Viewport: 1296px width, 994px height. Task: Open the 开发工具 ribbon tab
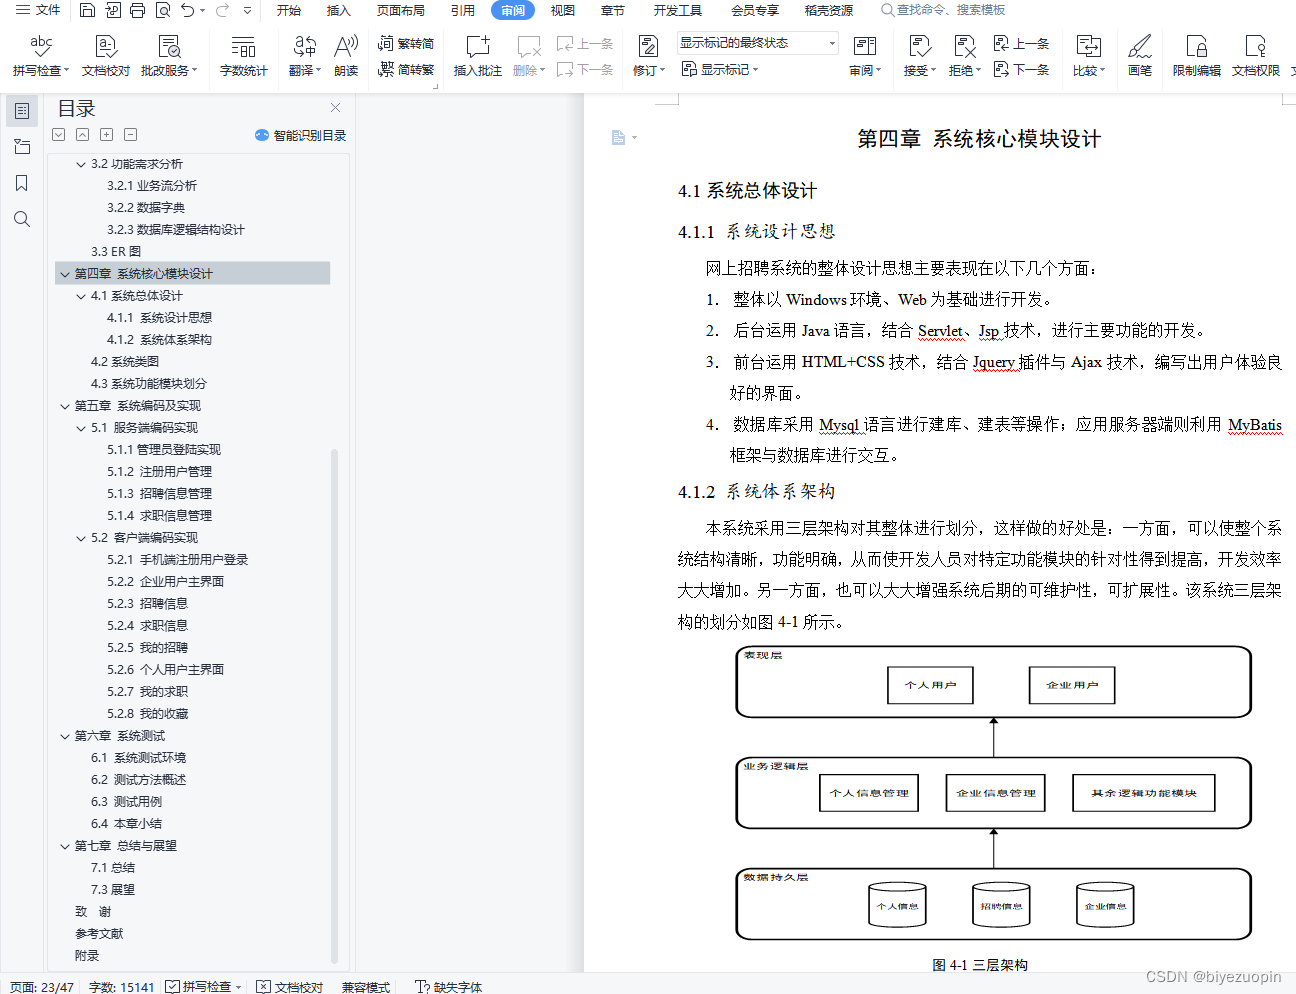pyautogui.click(x=678, y=11)
